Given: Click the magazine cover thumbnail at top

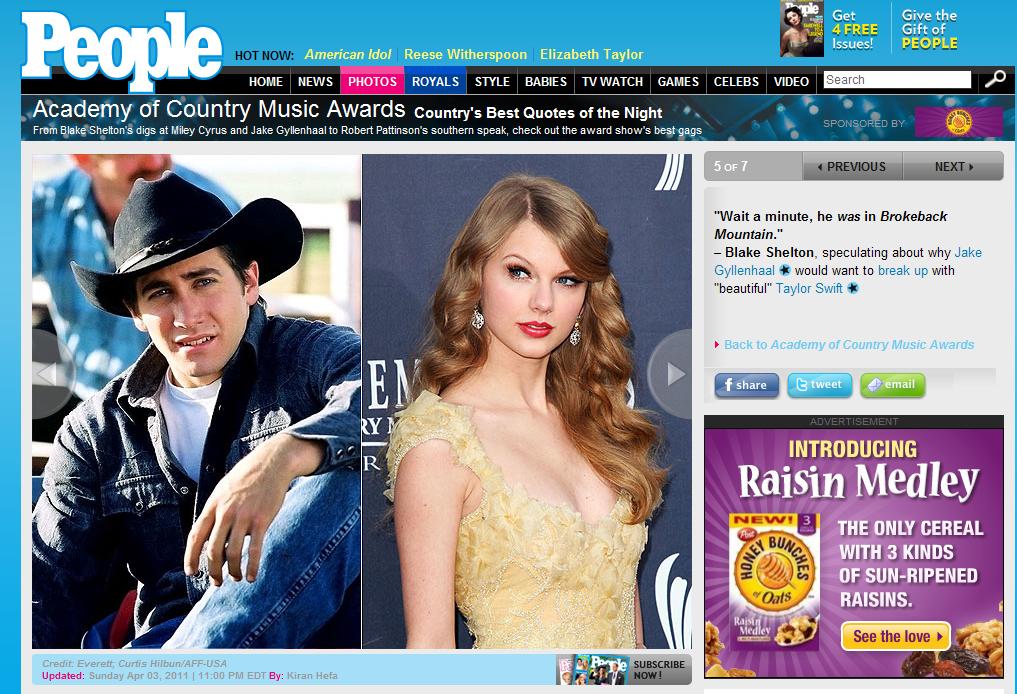Looking at the screenshot, I should (x=802, y=29).
